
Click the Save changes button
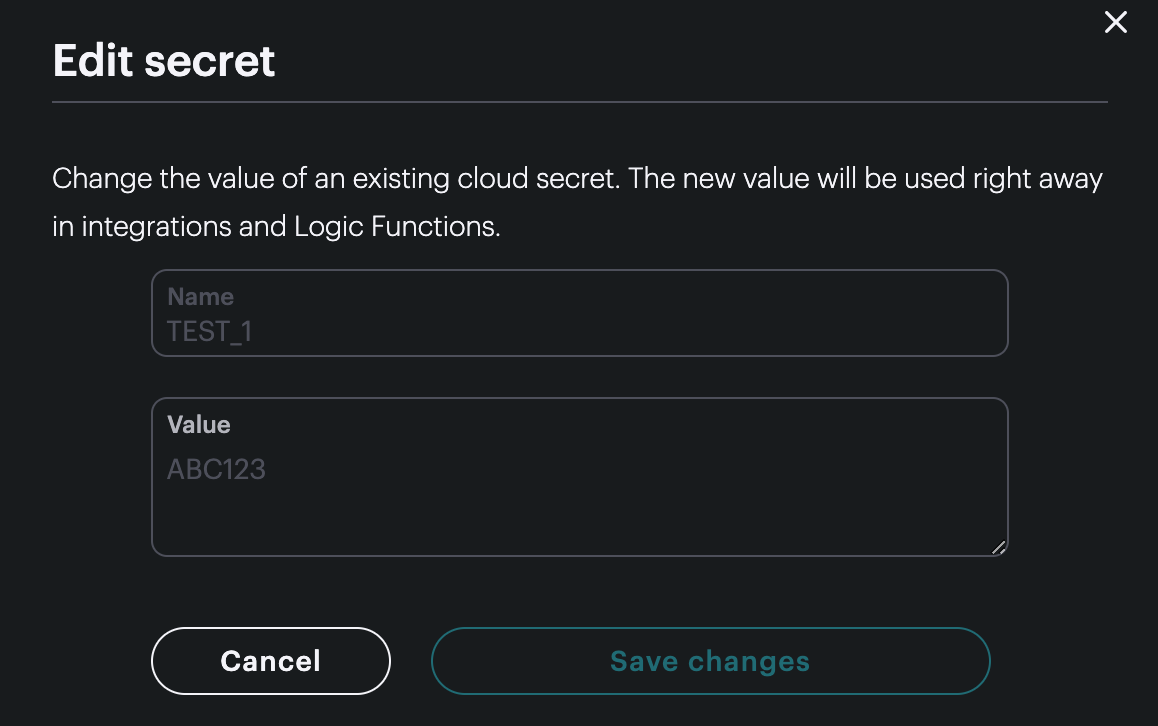(x=710, y=661)
